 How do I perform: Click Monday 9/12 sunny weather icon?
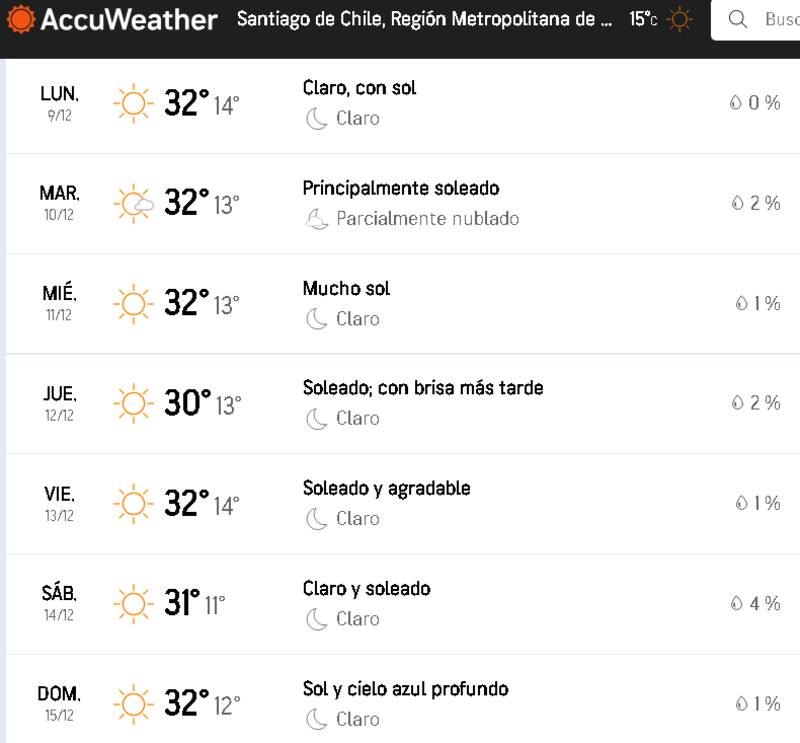[x=132, y=103]
